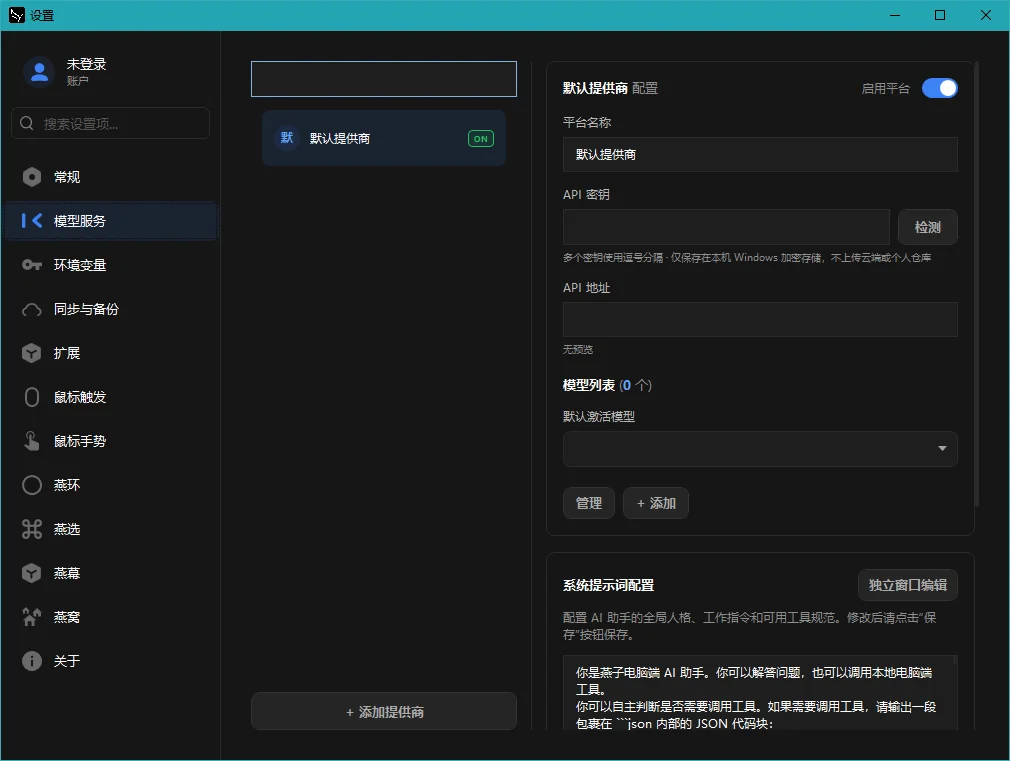
Task: Select the 默认提供商 provider card
Action: pyautogui.click(x=384, y=138)
